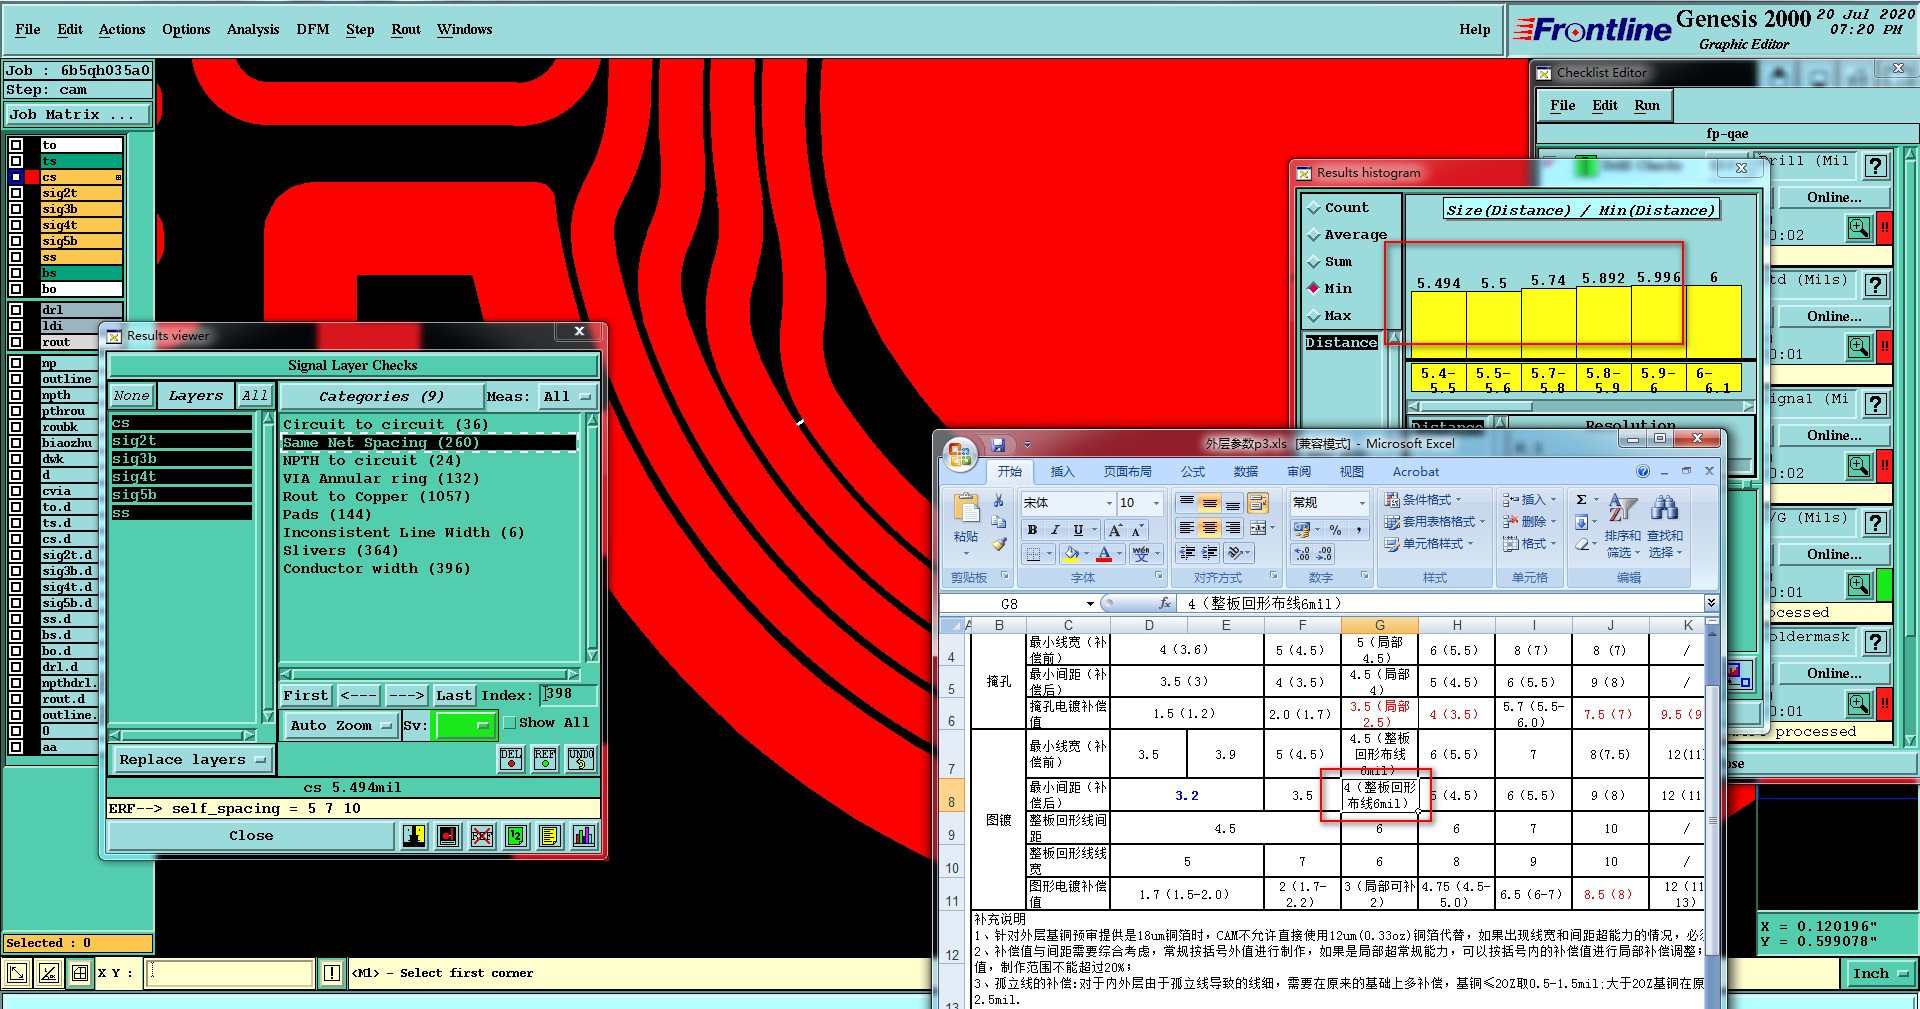Open the Auto Zoom dropdown
Viewport: 1920px width, 1009px height.
click(x=340, y=726)
